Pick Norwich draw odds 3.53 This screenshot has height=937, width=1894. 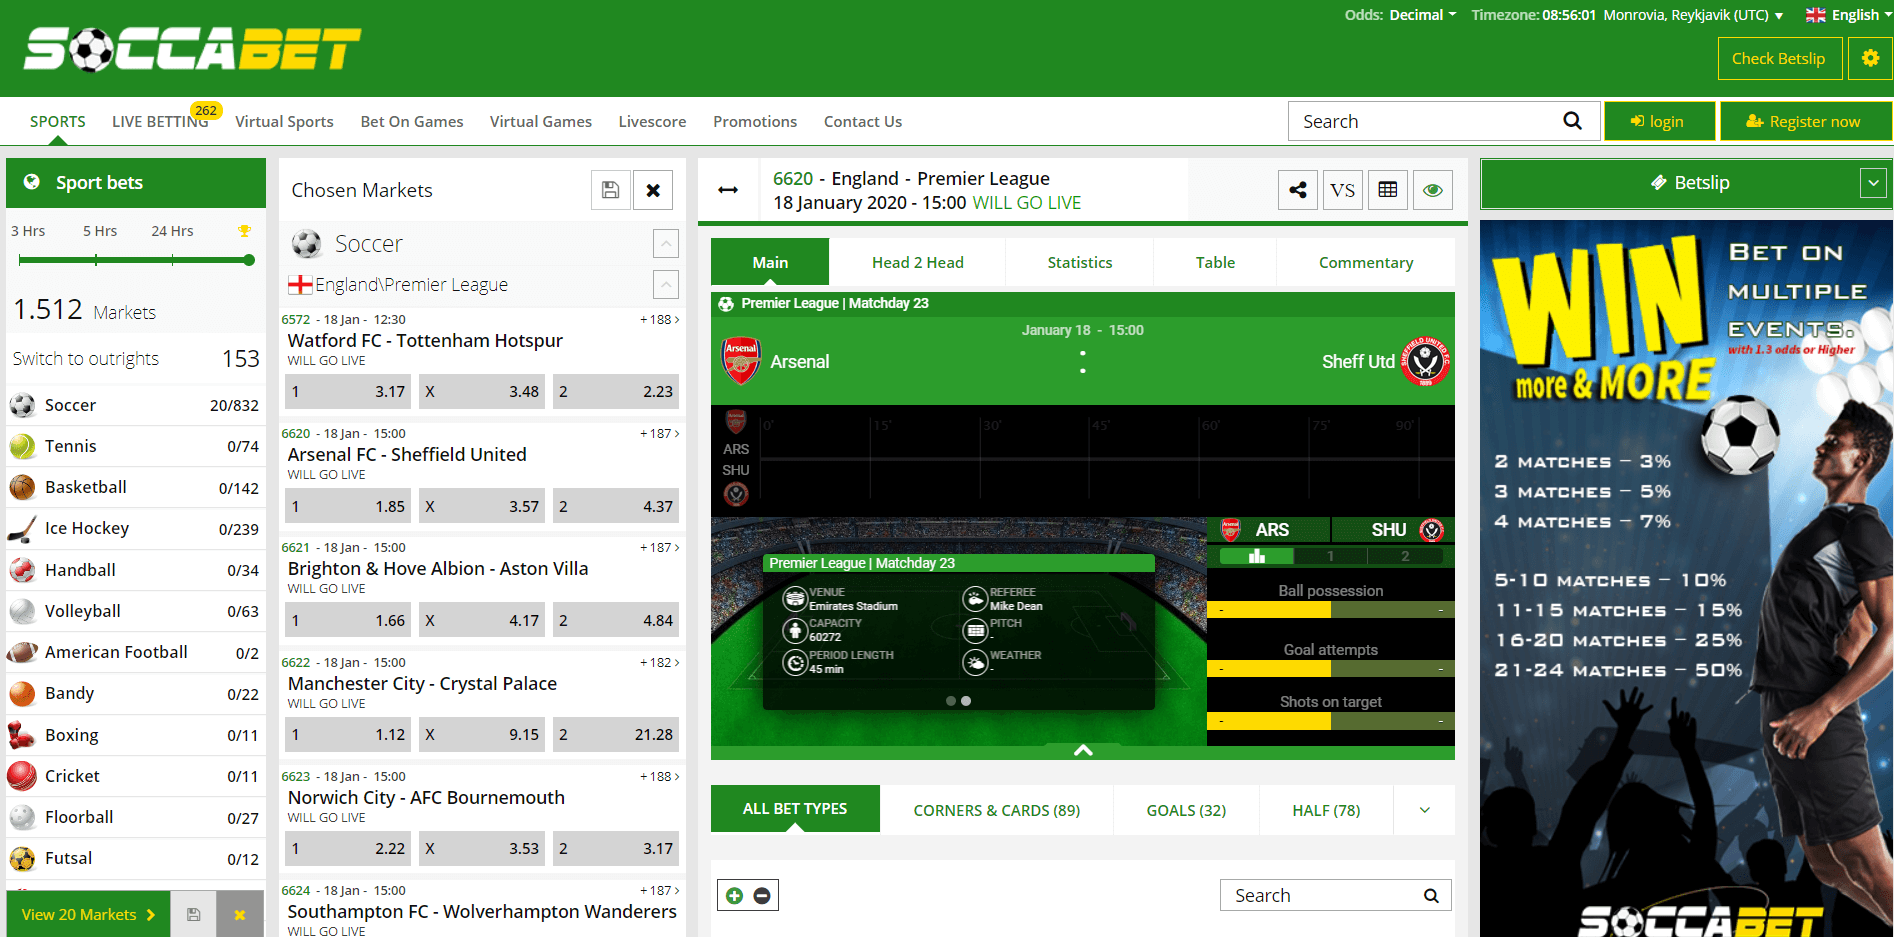click(482, 849)
